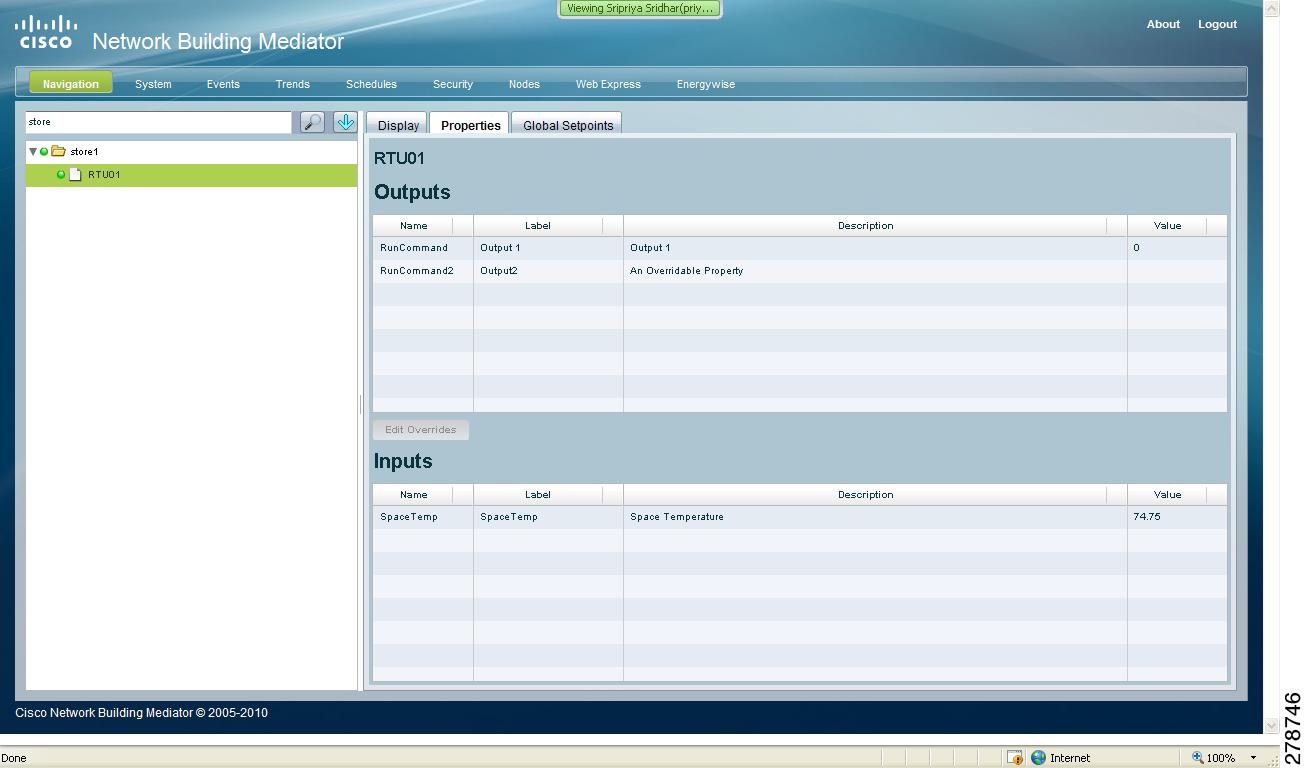Click the RTU01 document icon in the tree
This screenshot has width=1306, height=768.
click(x=75, y=174)
